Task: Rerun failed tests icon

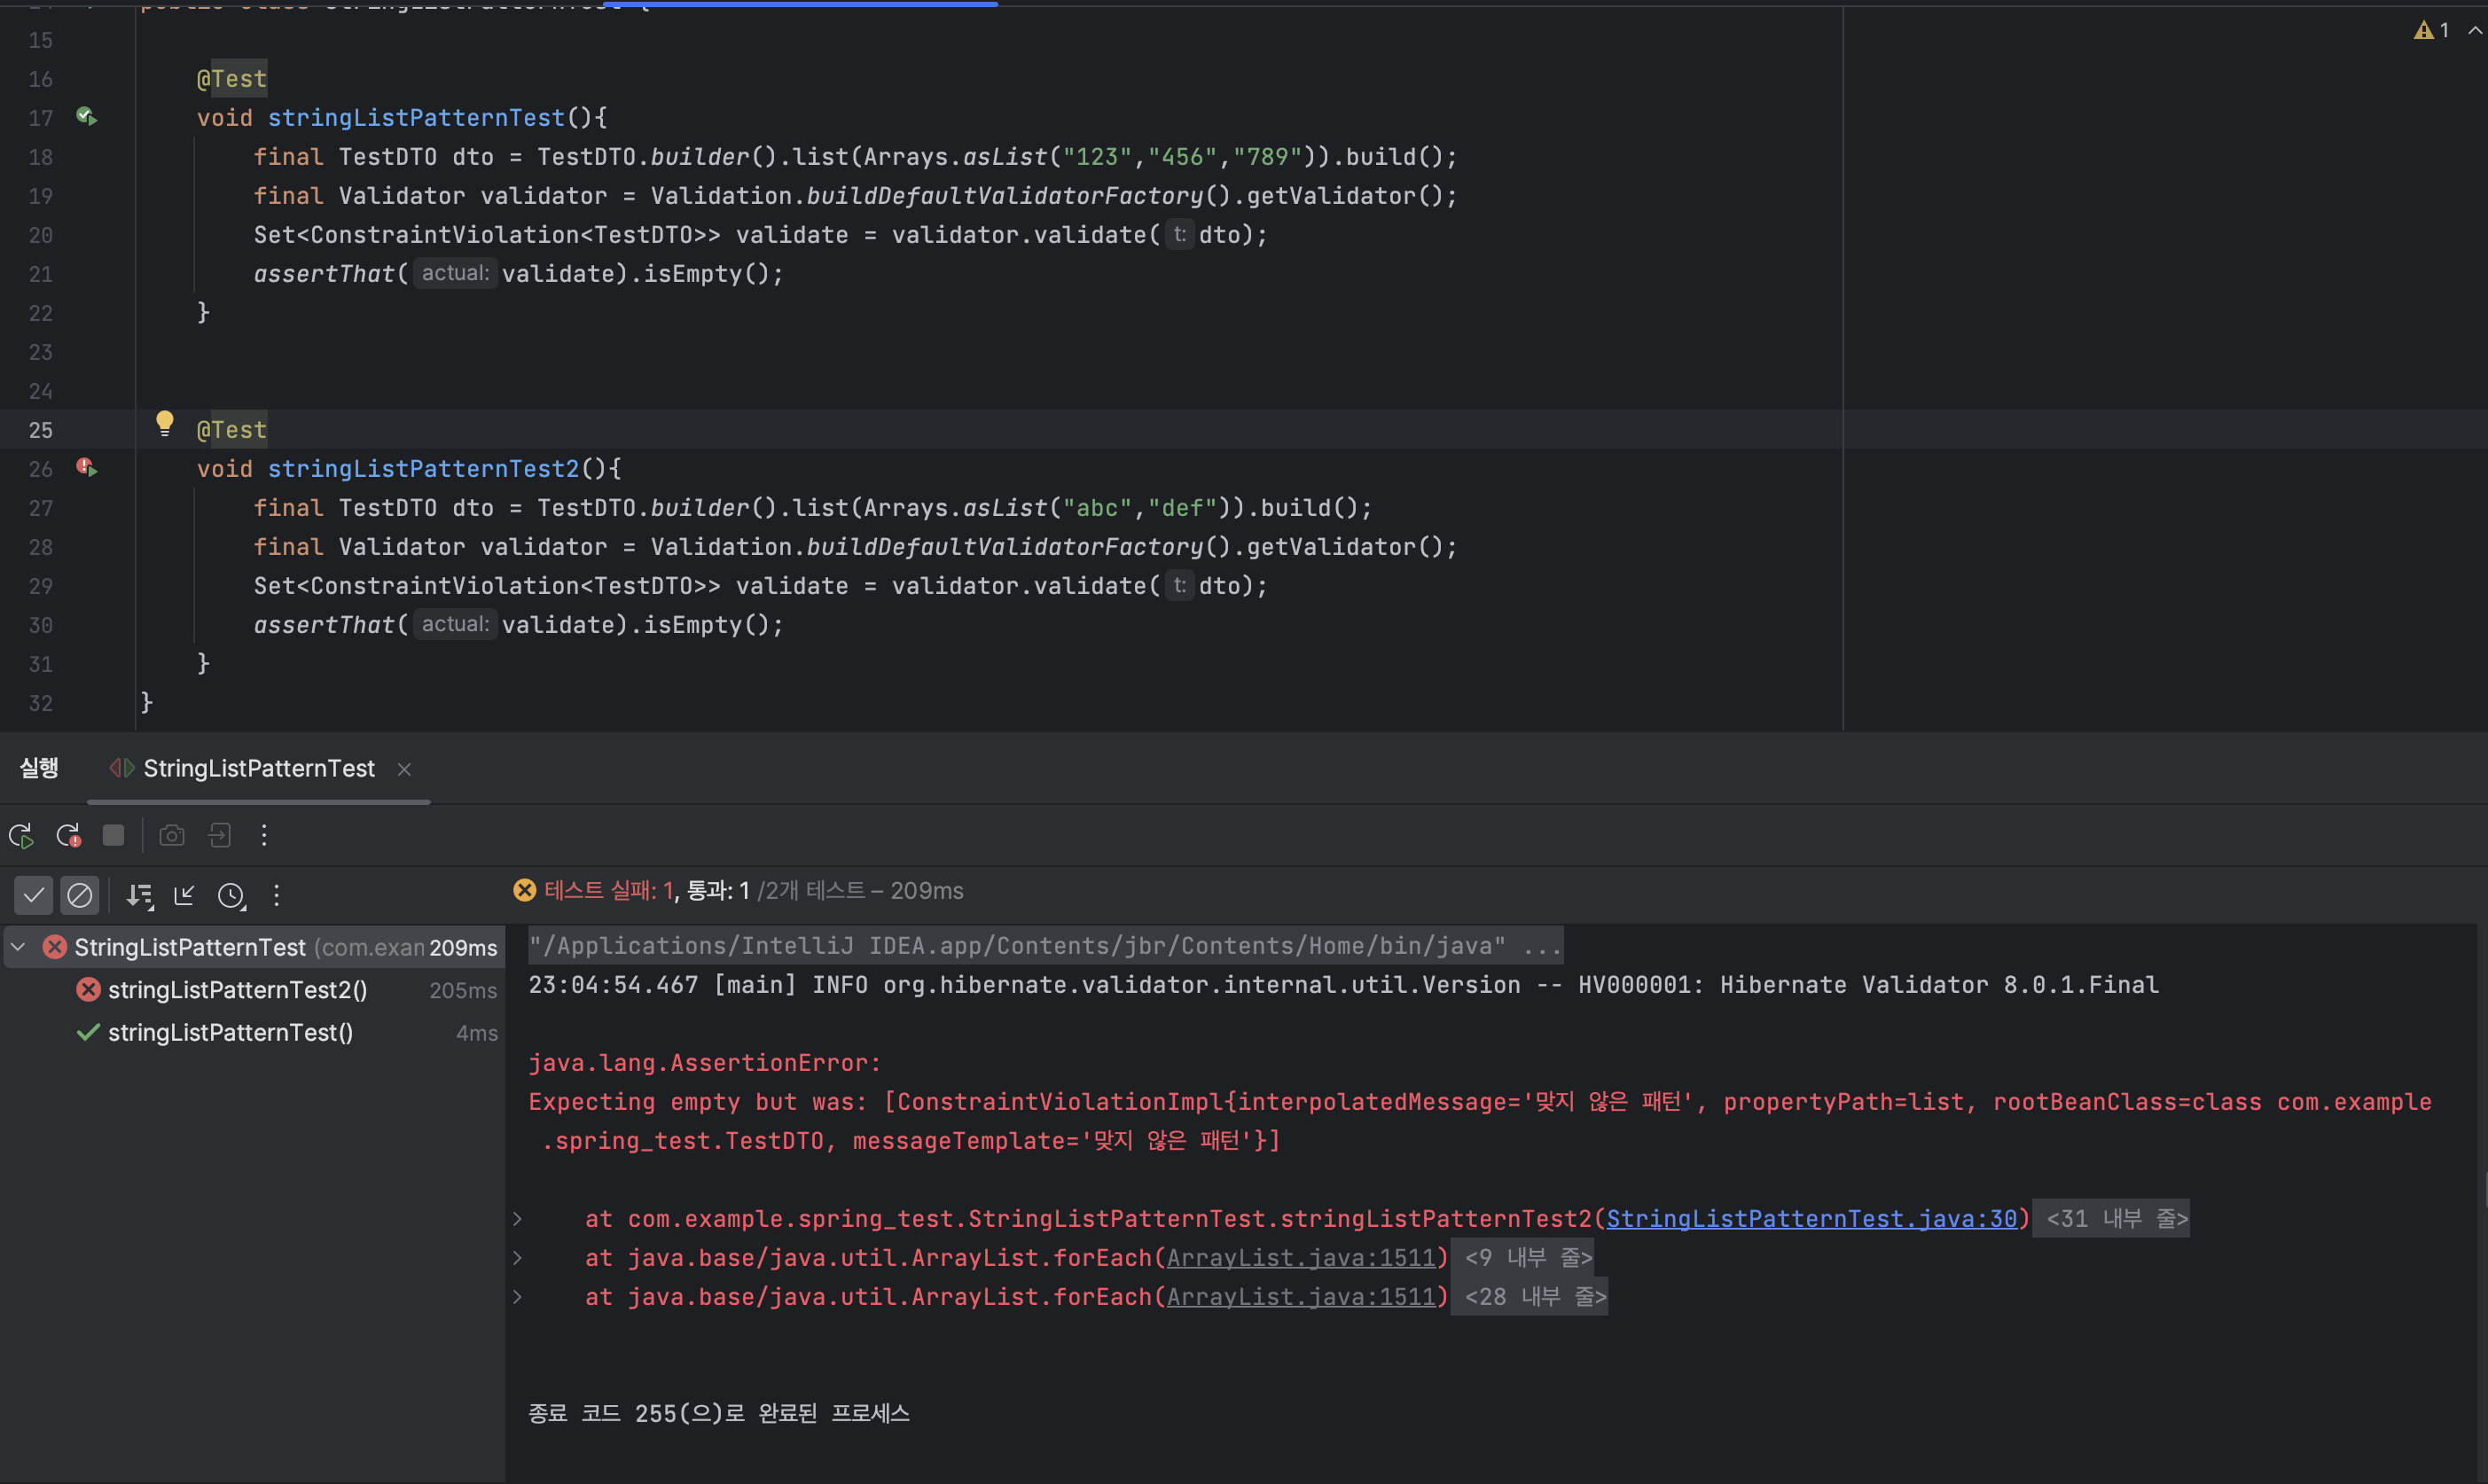Action: (69, 835)
